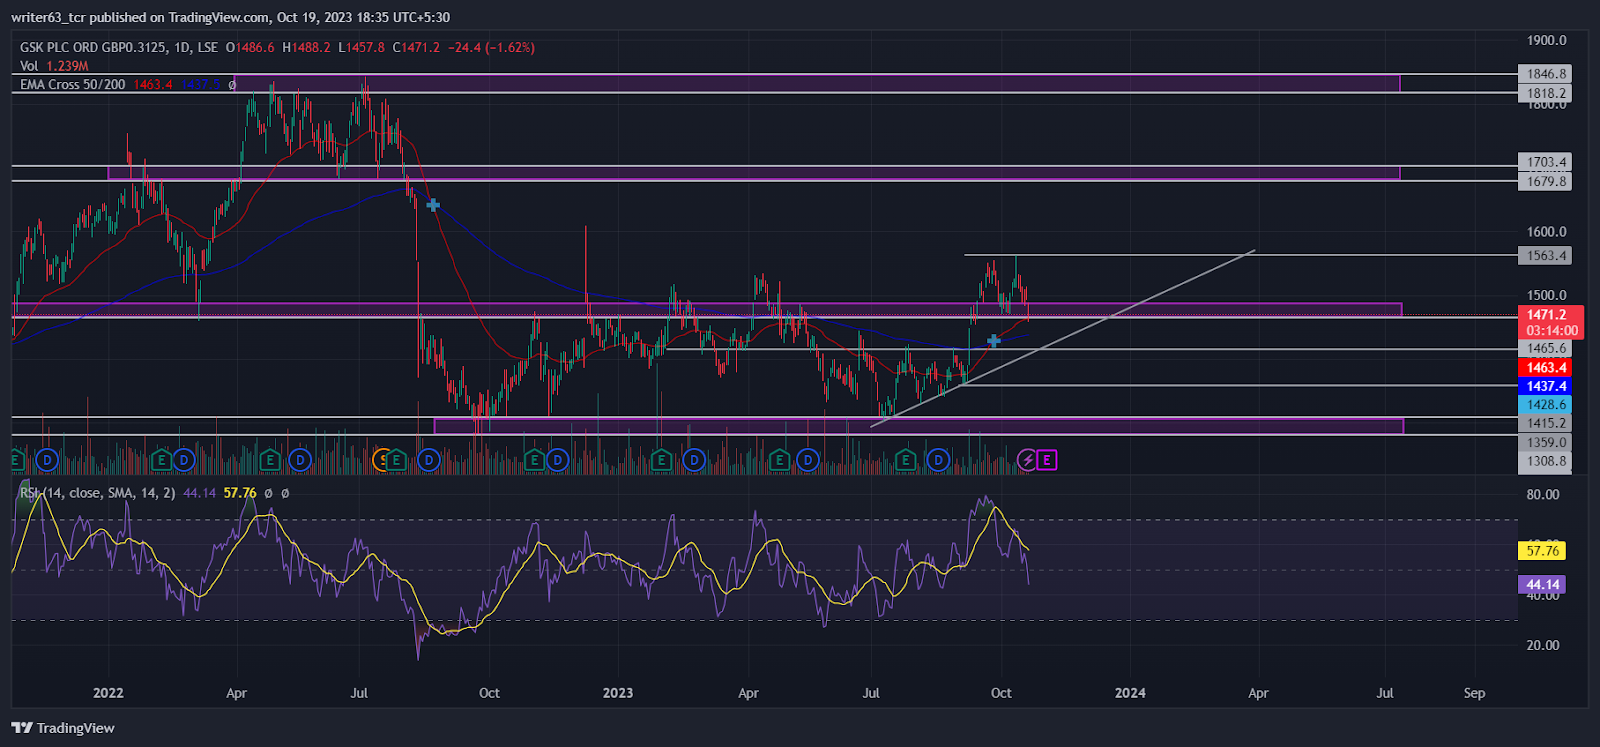Click the 1465.6 price label
1600x747 pixels.
pyautogui.click(x=1546, y=349)
